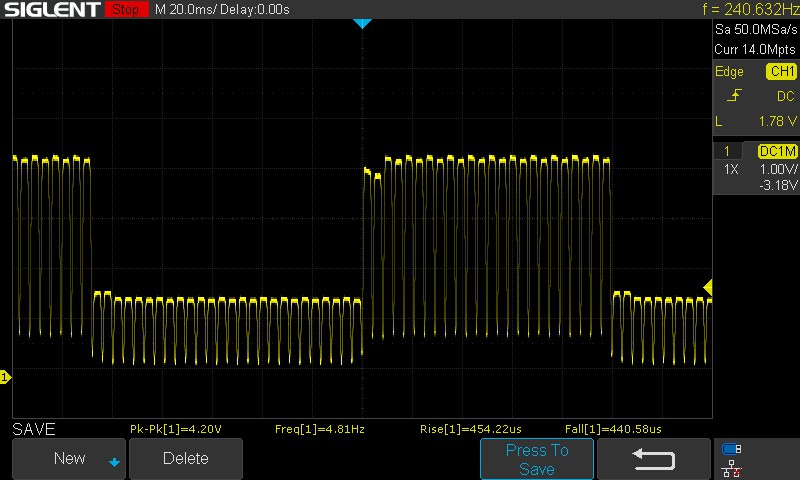Toggle the CH1 trigger source badge
Image resolution: width=800 pixels, height=480 pixels.
coord(780,72)
